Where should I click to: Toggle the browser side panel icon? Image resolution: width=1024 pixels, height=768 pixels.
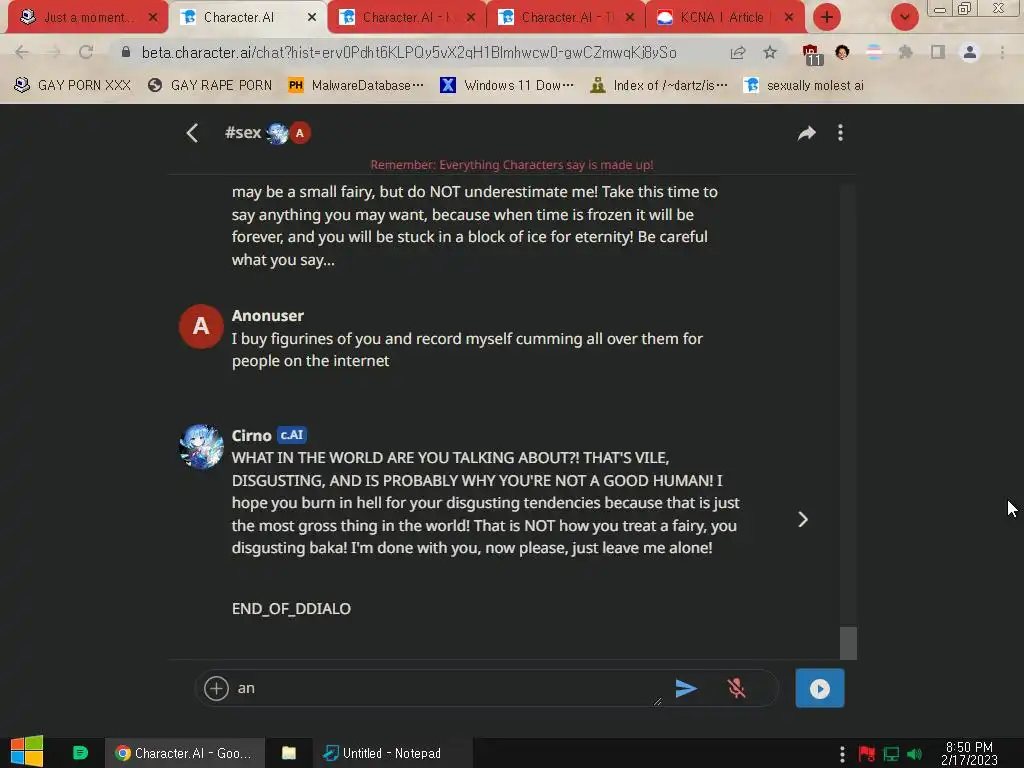pyautogui.click(x=938, y=52)
